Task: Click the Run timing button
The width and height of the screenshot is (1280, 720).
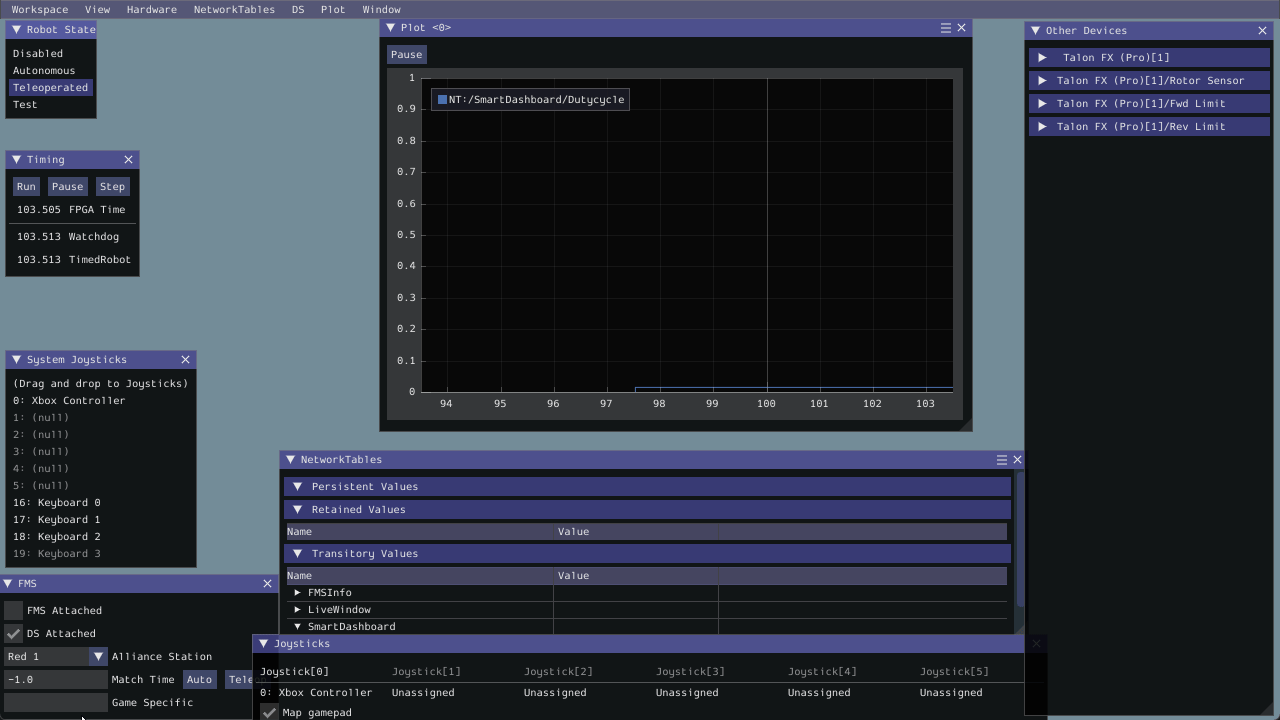Action: tap(26, 186)
